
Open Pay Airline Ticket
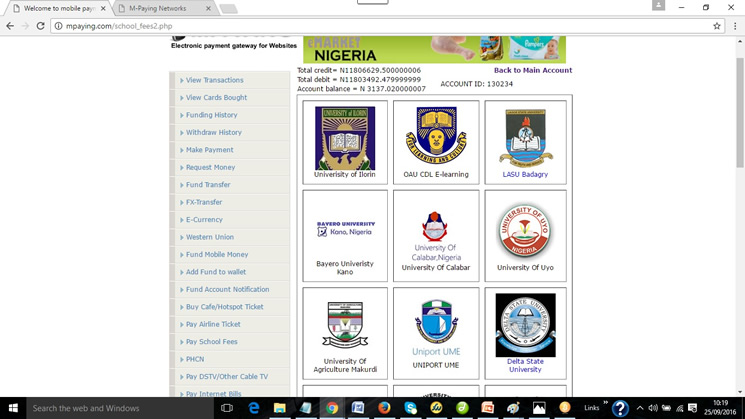point(213,324)
